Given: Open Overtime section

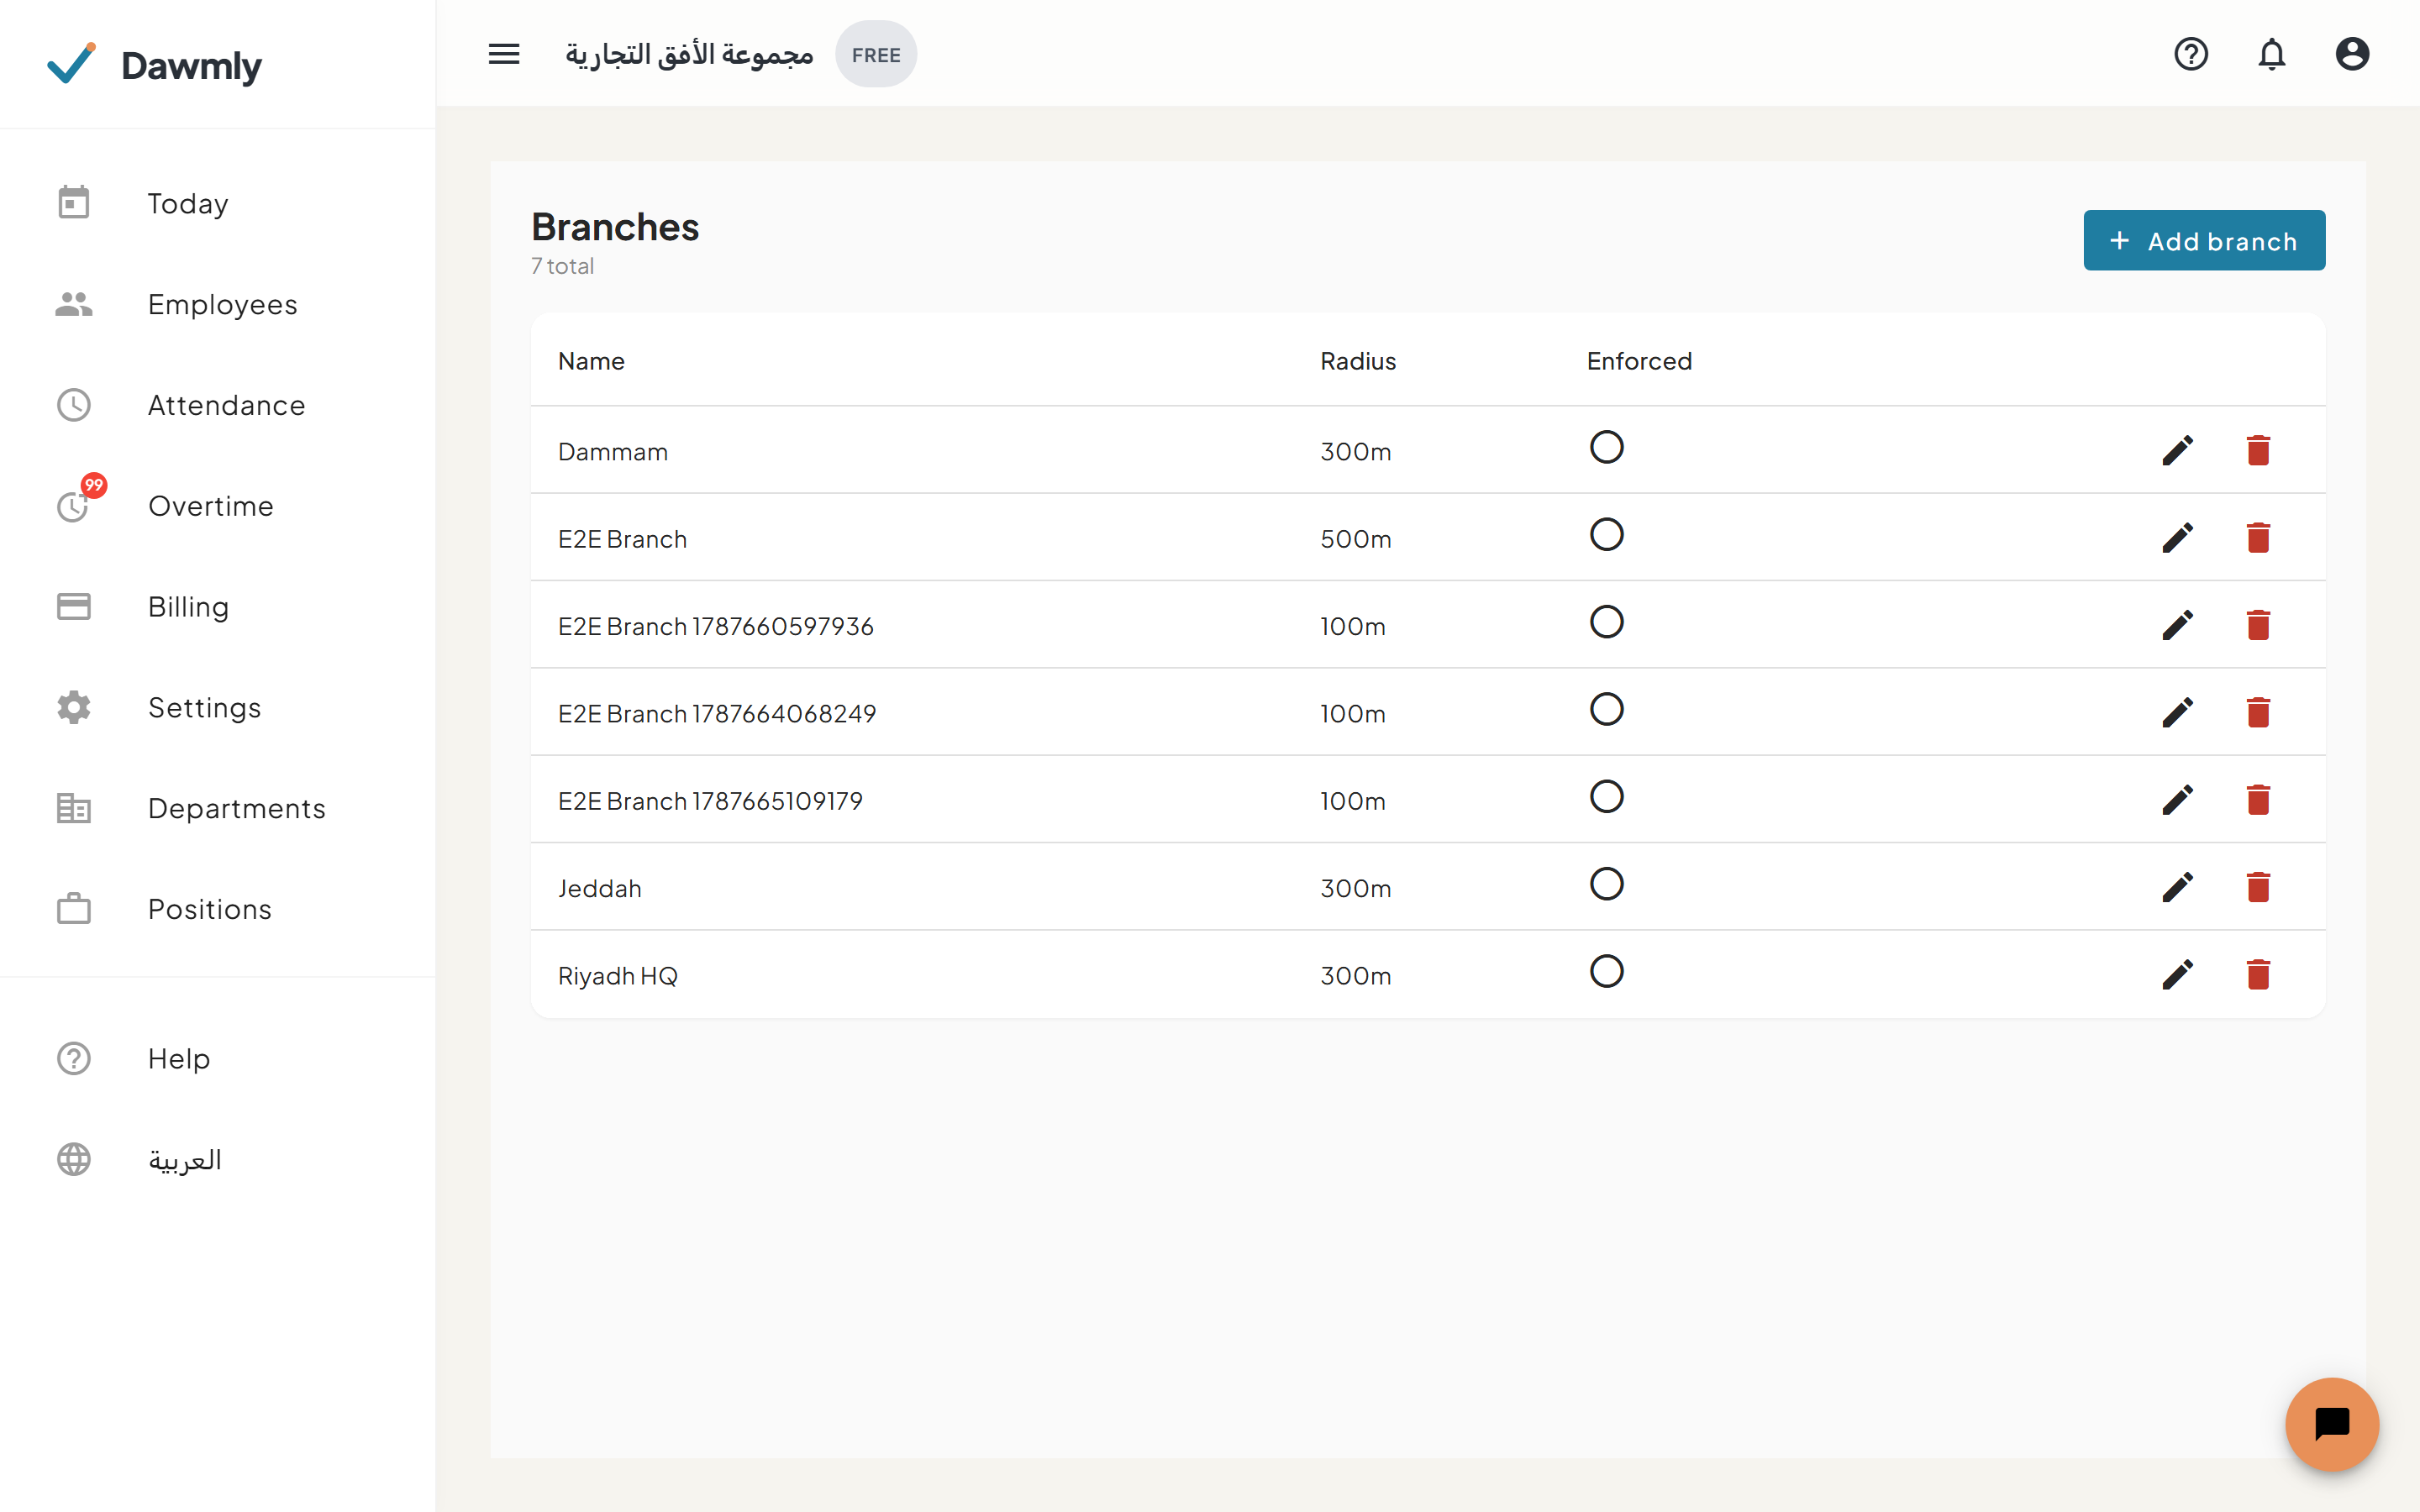Looking at the screenshot, I should pos(218,506).
